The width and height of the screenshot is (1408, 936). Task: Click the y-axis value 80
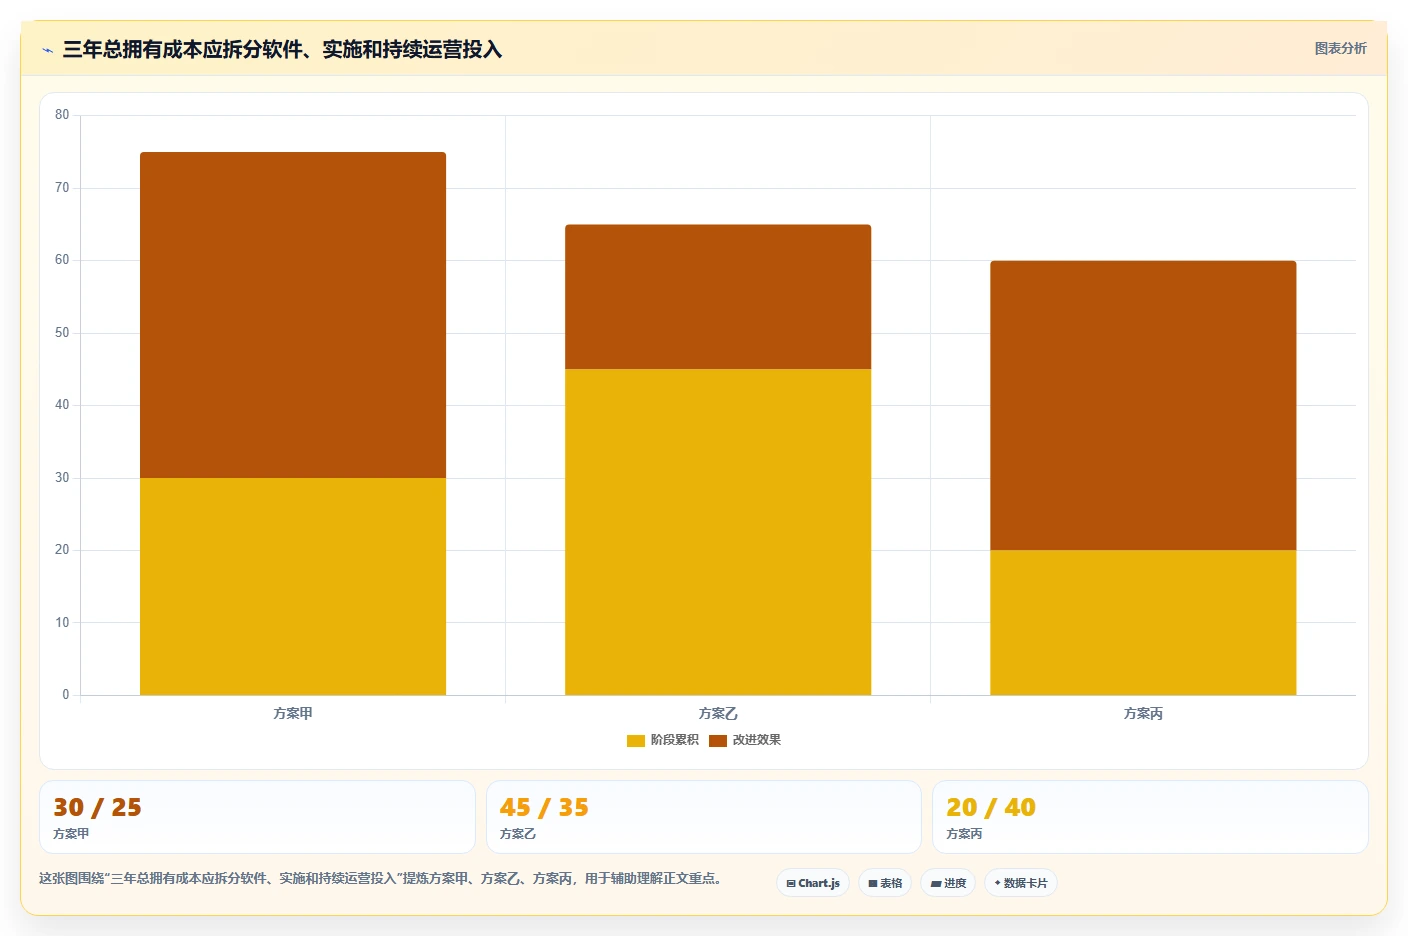pyautogui.click(x=62, y=115)
